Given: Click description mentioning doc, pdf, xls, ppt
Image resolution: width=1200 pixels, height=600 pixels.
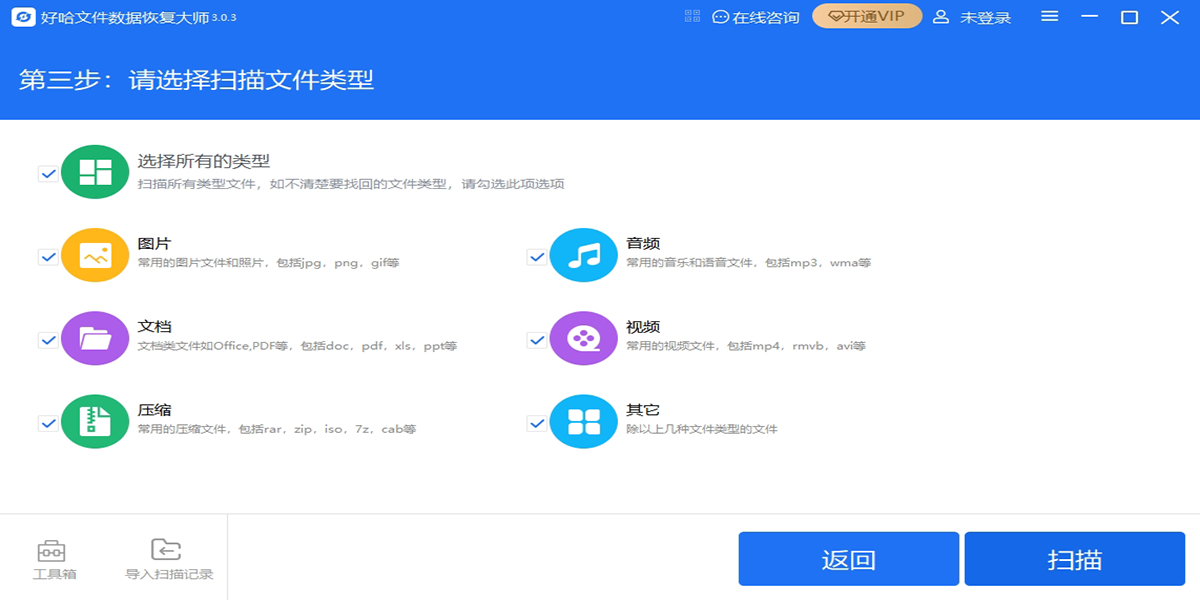Looking at the screenshot, I should tap(297, 346).
